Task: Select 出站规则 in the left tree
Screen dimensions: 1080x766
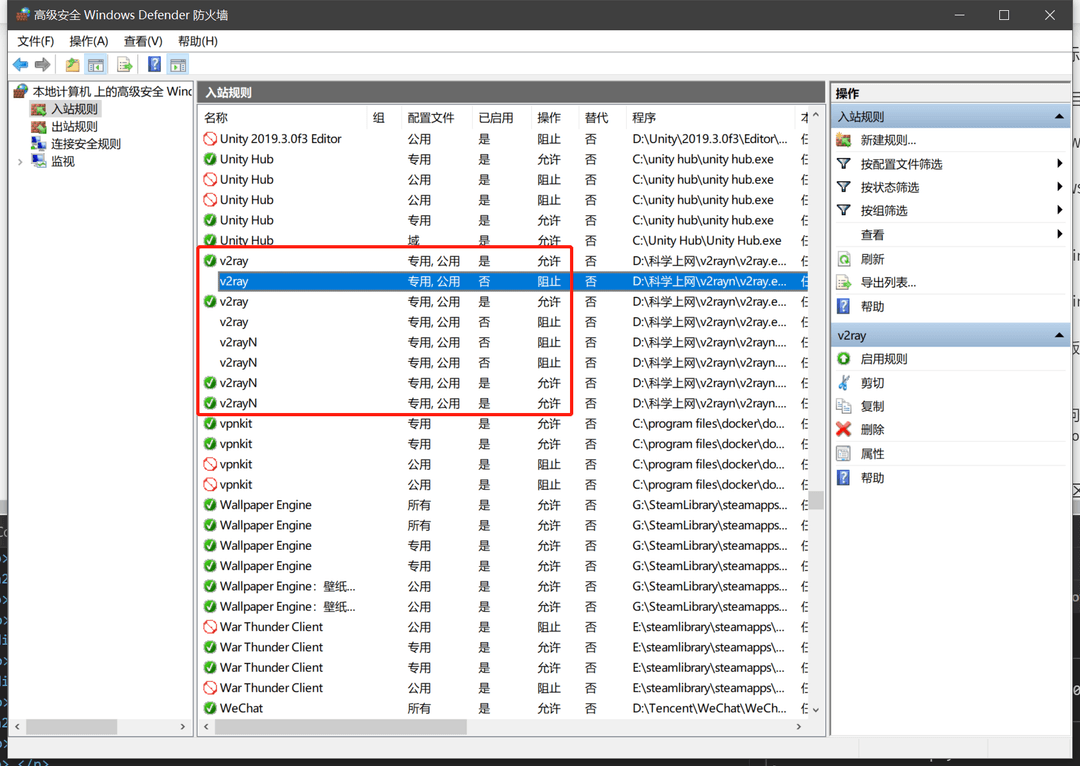Action: 74,127
